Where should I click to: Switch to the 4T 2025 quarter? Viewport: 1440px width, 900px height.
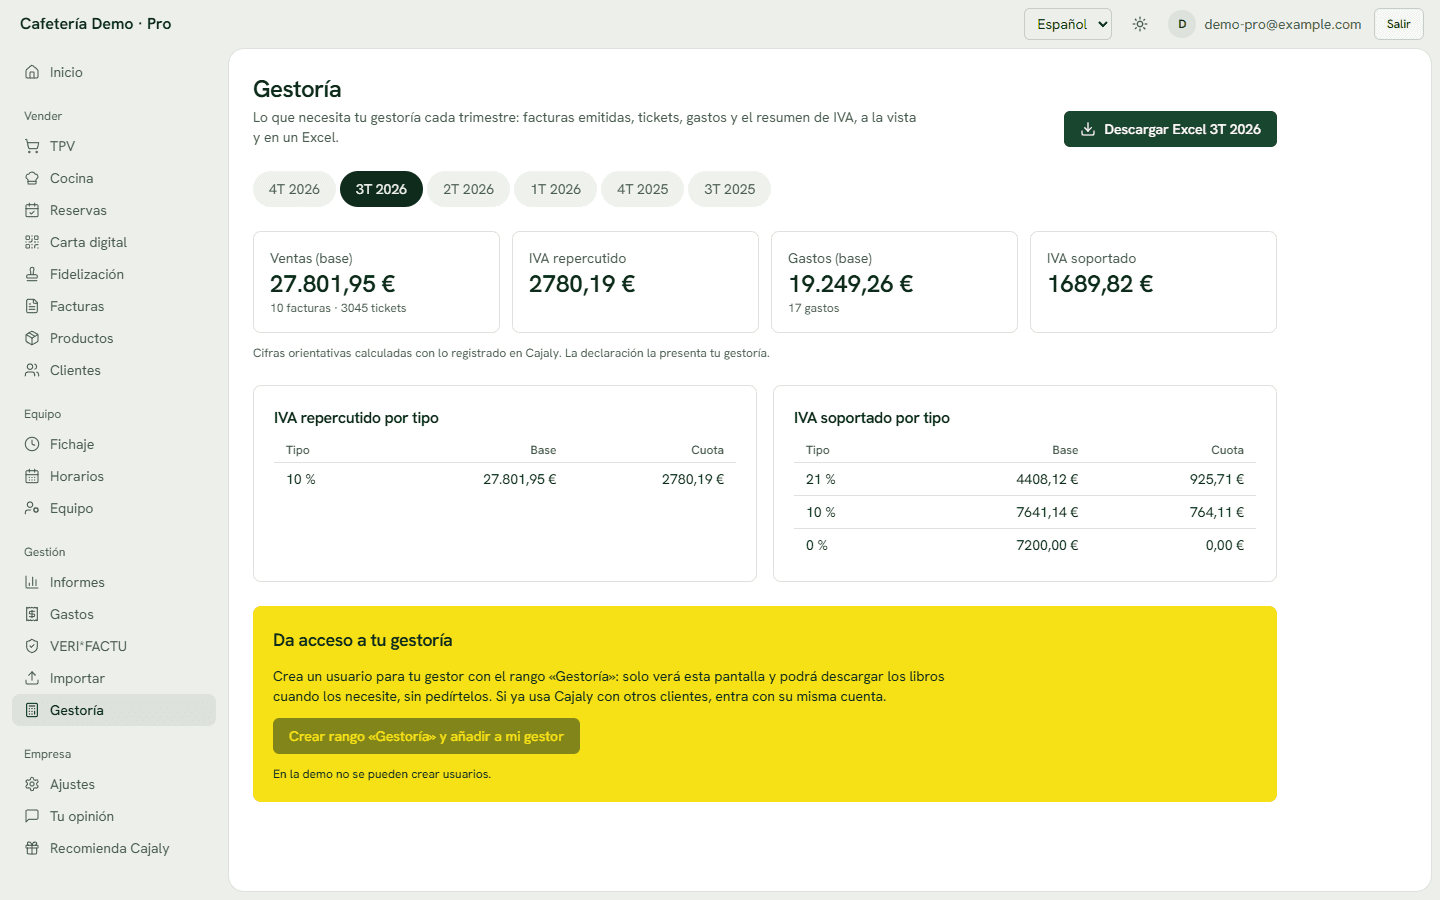(643, 189)
